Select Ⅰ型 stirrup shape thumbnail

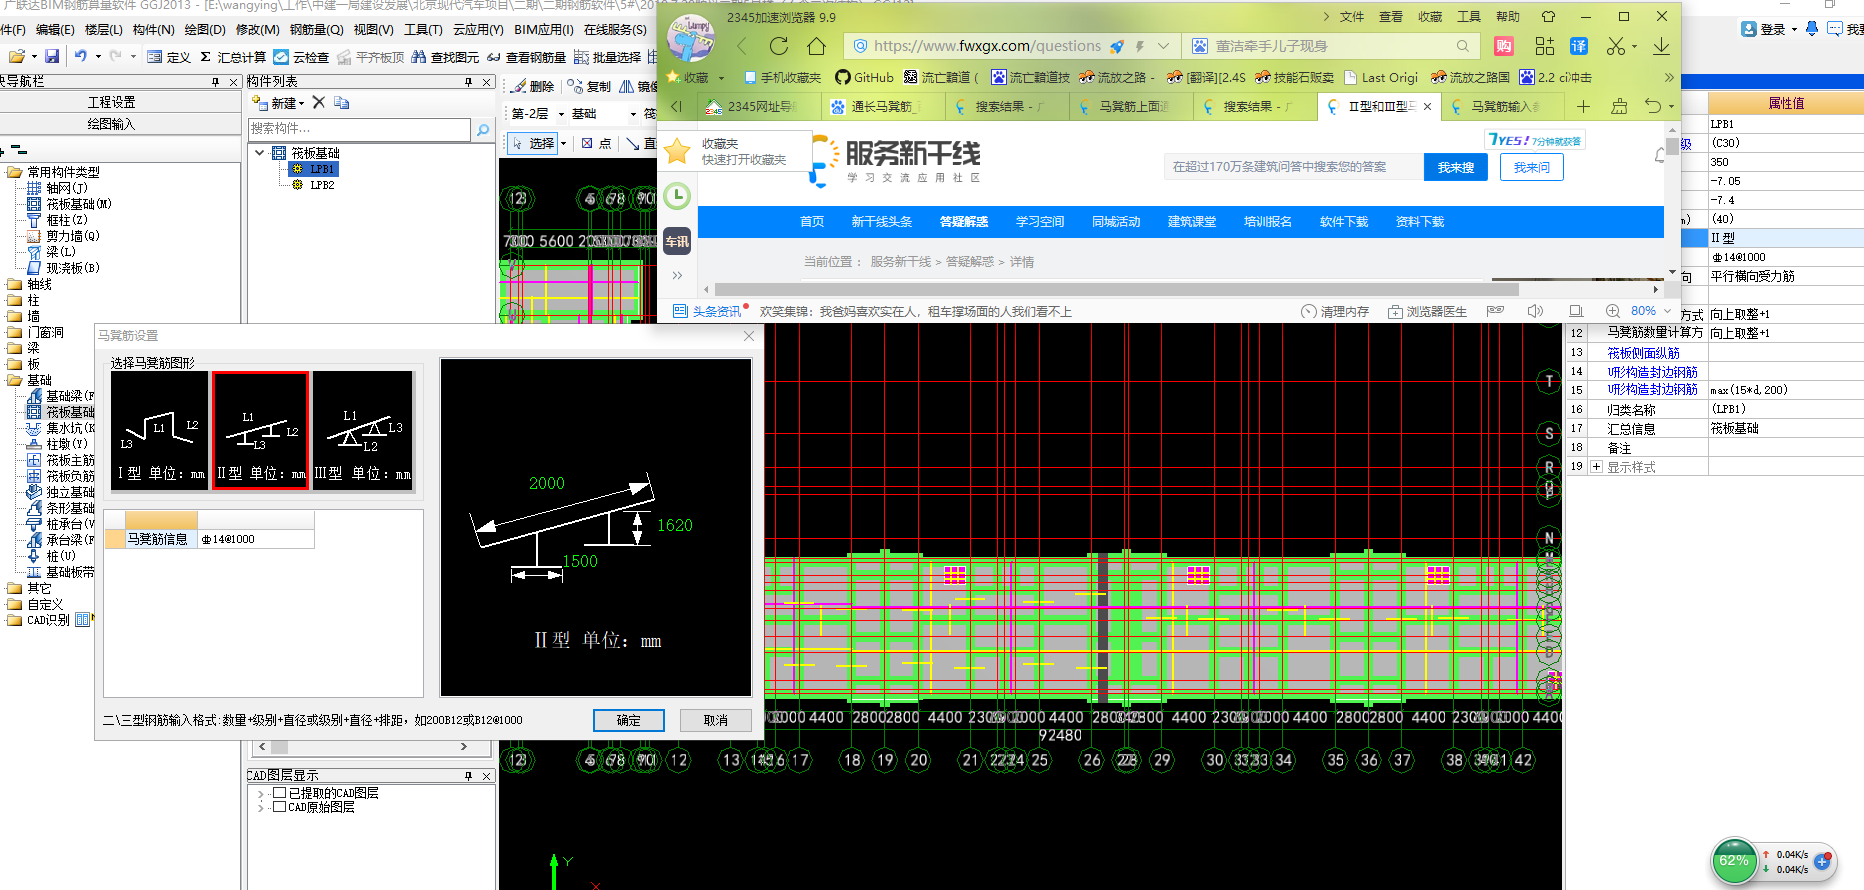[160, 430]
